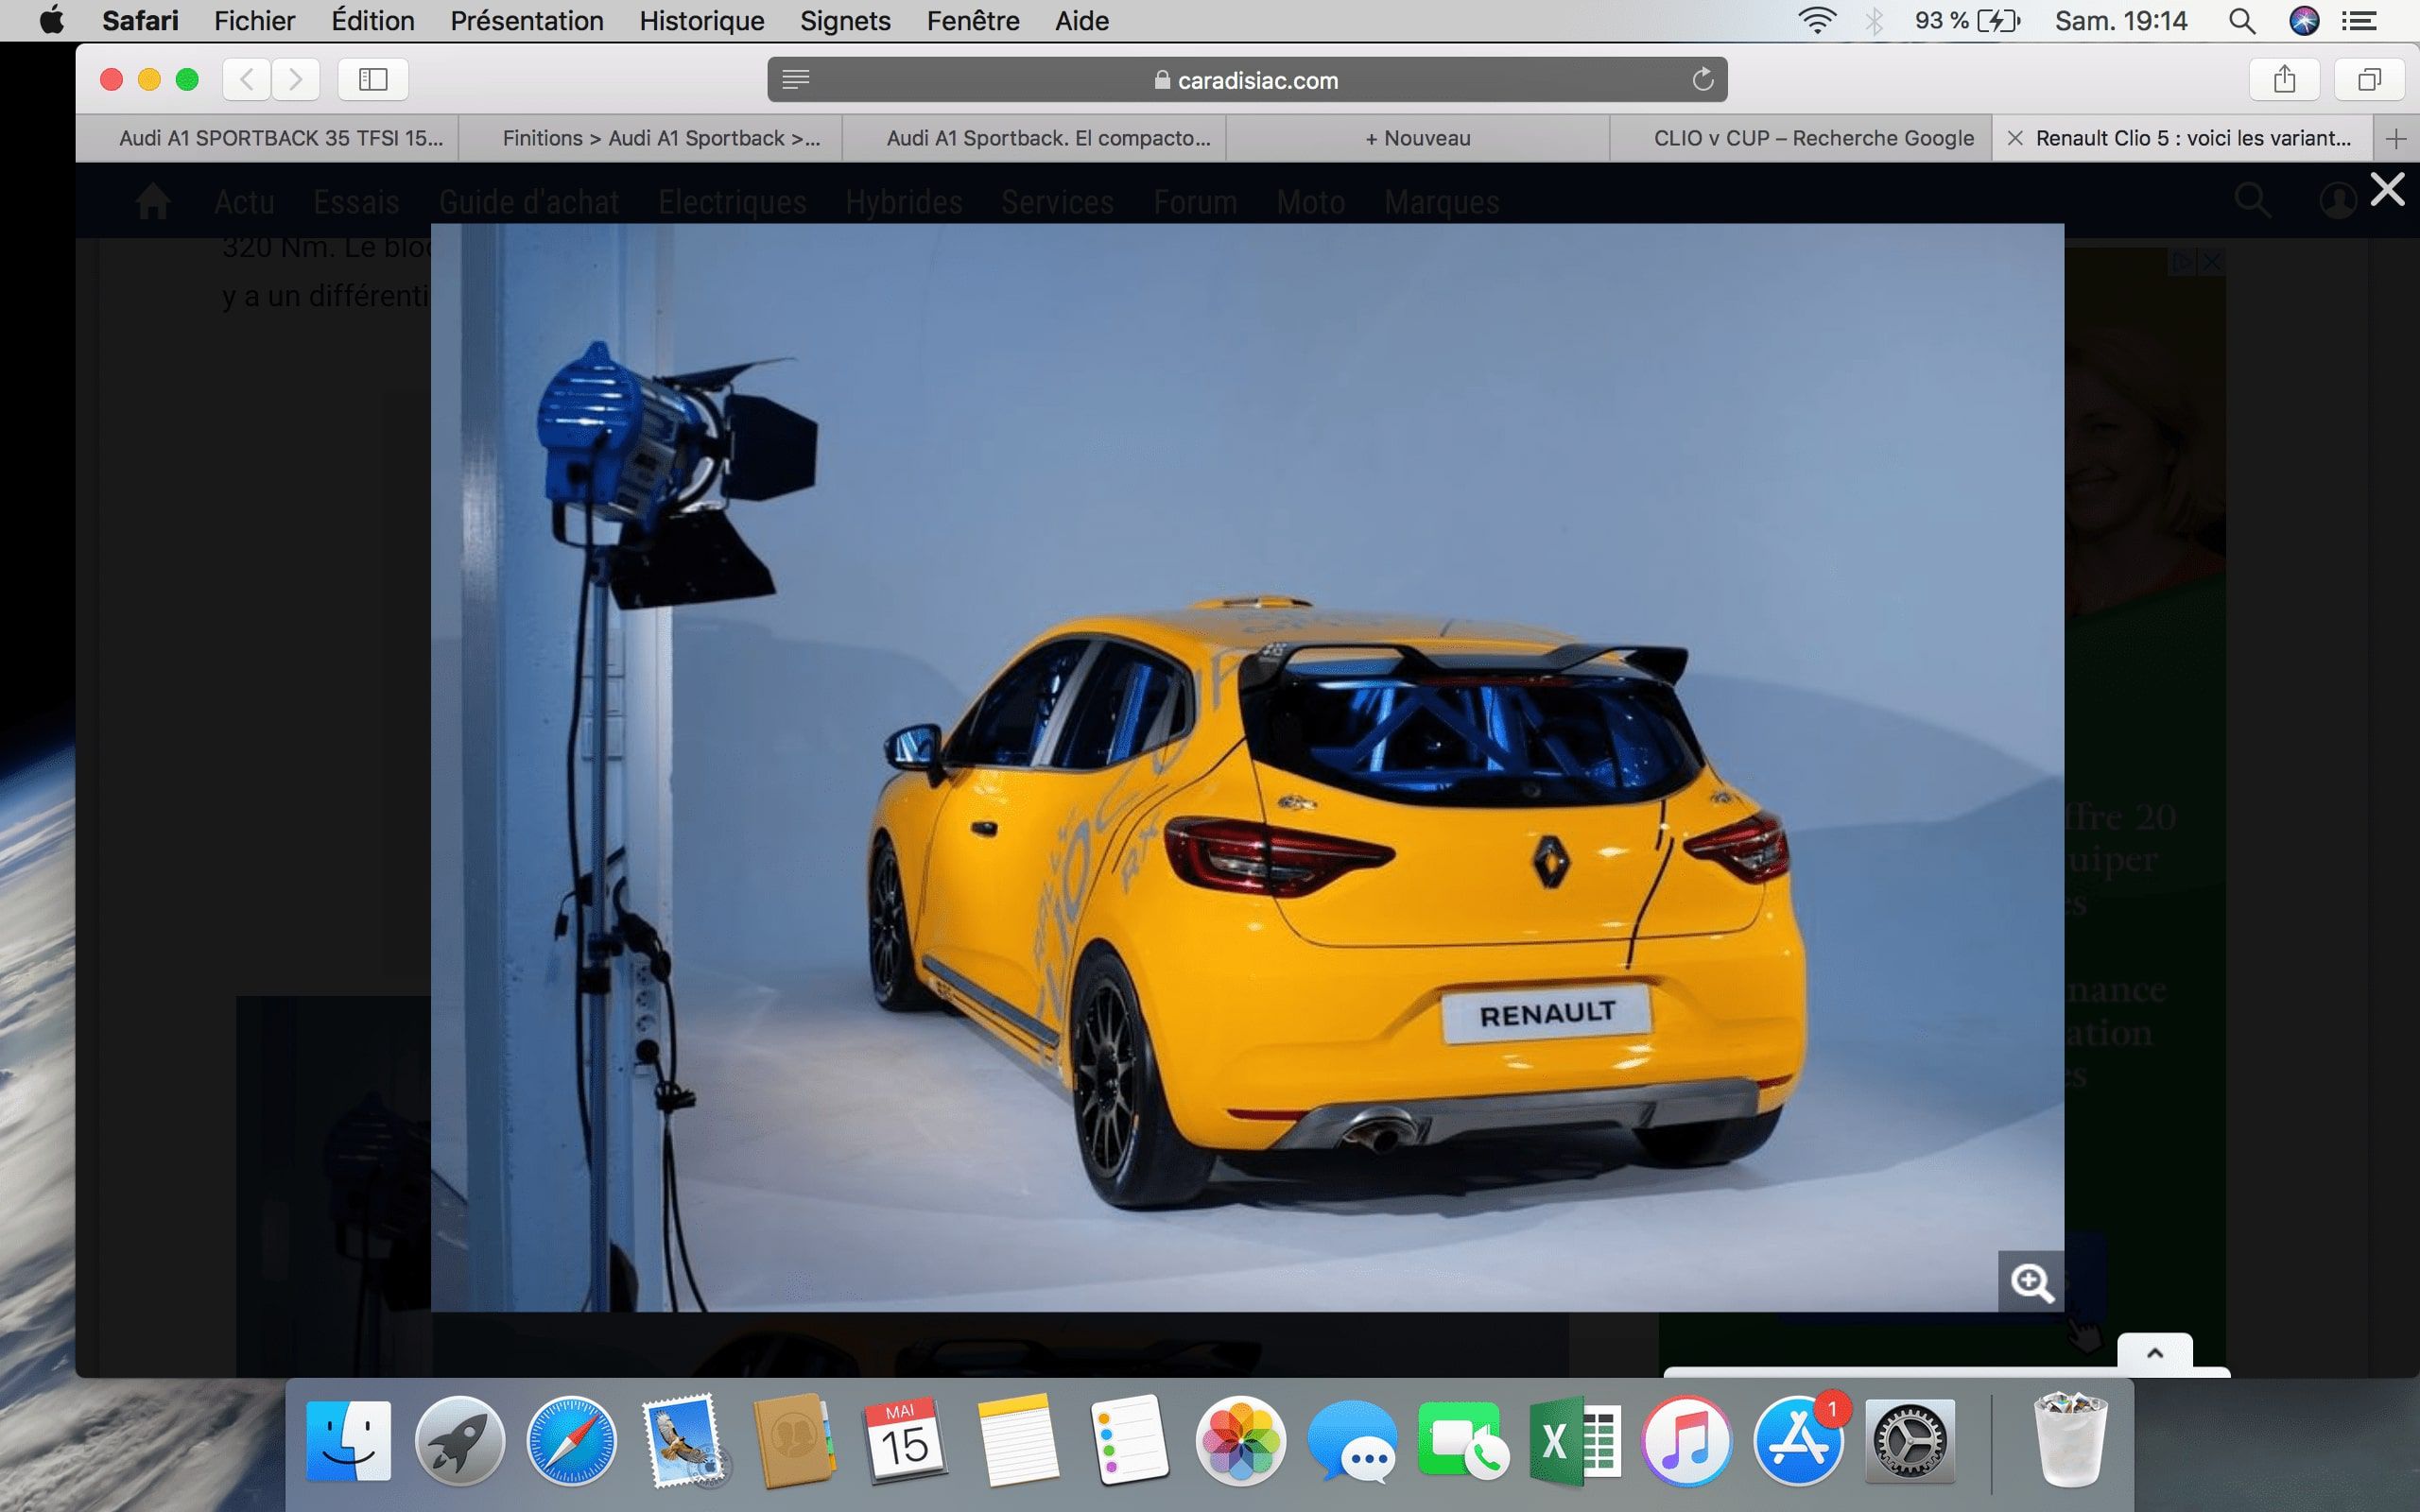Click the caradisiac search magnifier icon

pyautogui.click(x=2252, y=201)
